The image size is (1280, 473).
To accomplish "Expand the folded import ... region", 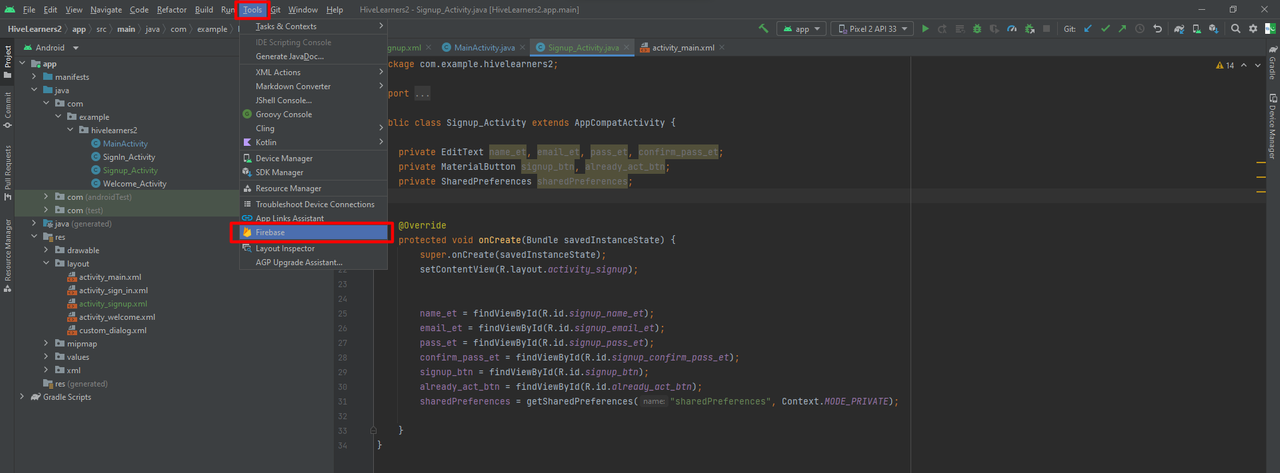I will pos(422,93).
